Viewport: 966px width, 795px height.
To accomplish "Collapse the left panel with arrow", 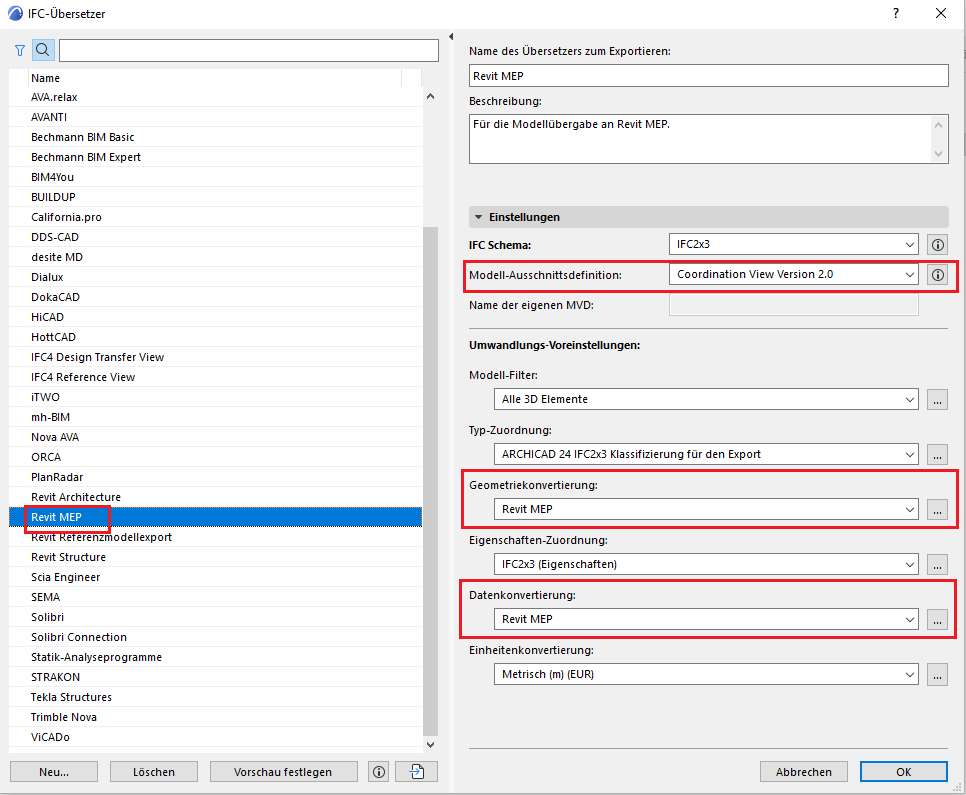I will click(x=451, y=37).
